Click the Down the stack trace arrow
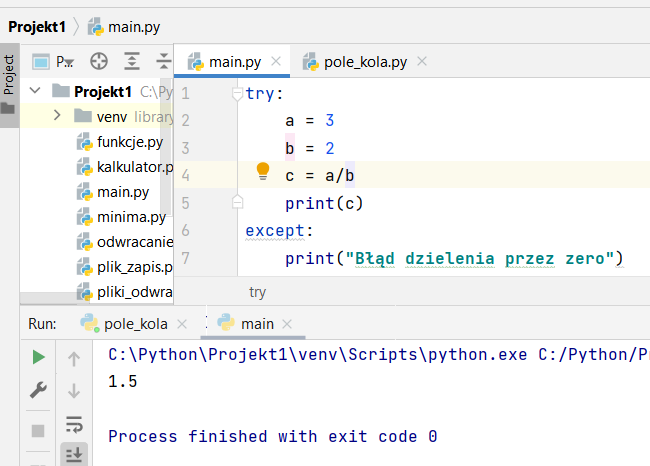Screen dimensions: 650x466 pyautogui.click(x=74, y=391)
